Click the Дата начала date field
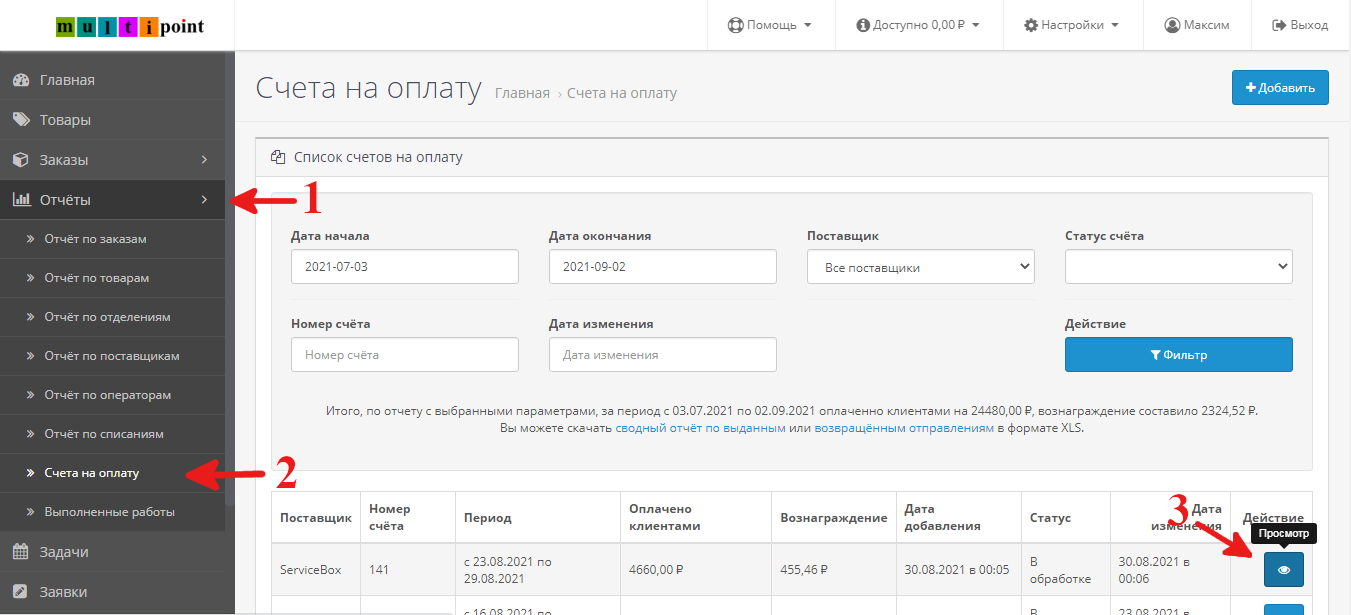 pos(405,267)
